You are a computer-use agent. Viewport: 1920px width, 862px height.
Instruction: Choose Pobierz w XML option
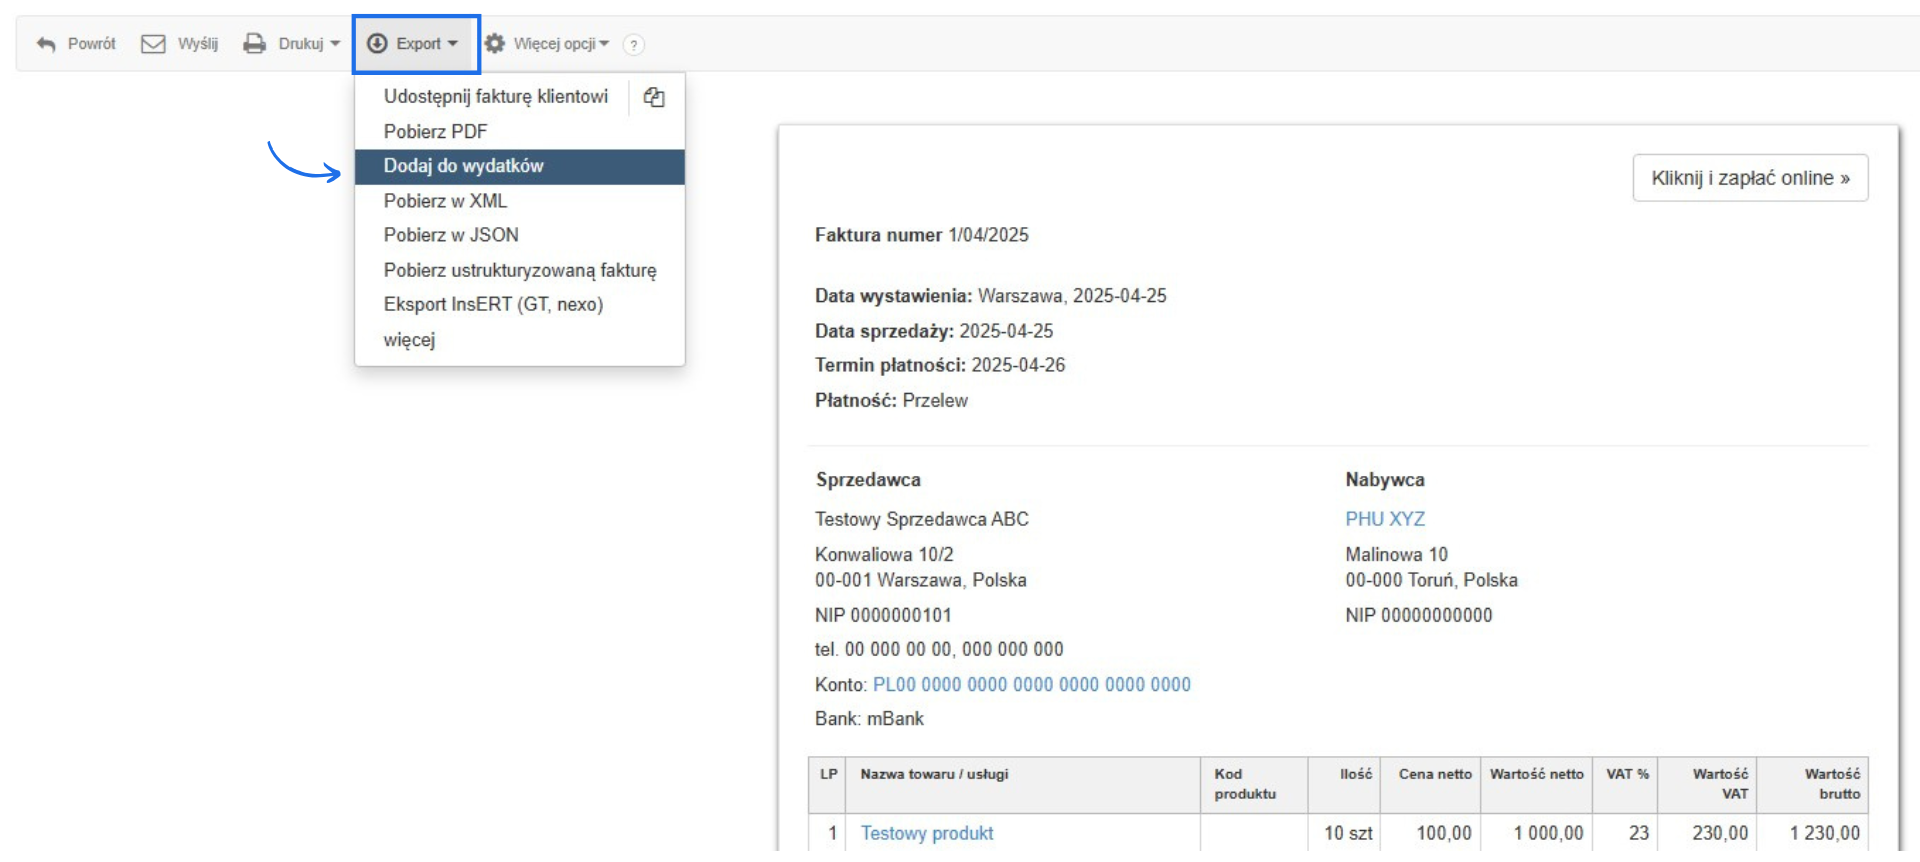click(x=445, y=201)
